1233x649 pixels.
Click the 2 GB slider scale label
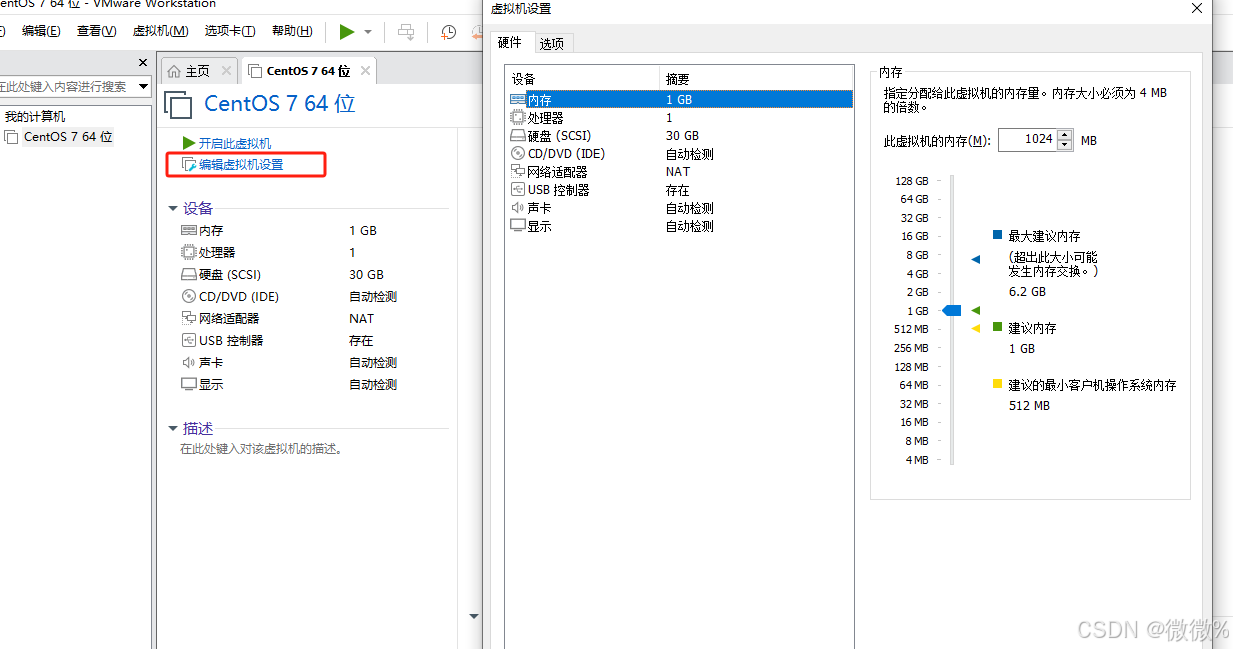[917, 292]
